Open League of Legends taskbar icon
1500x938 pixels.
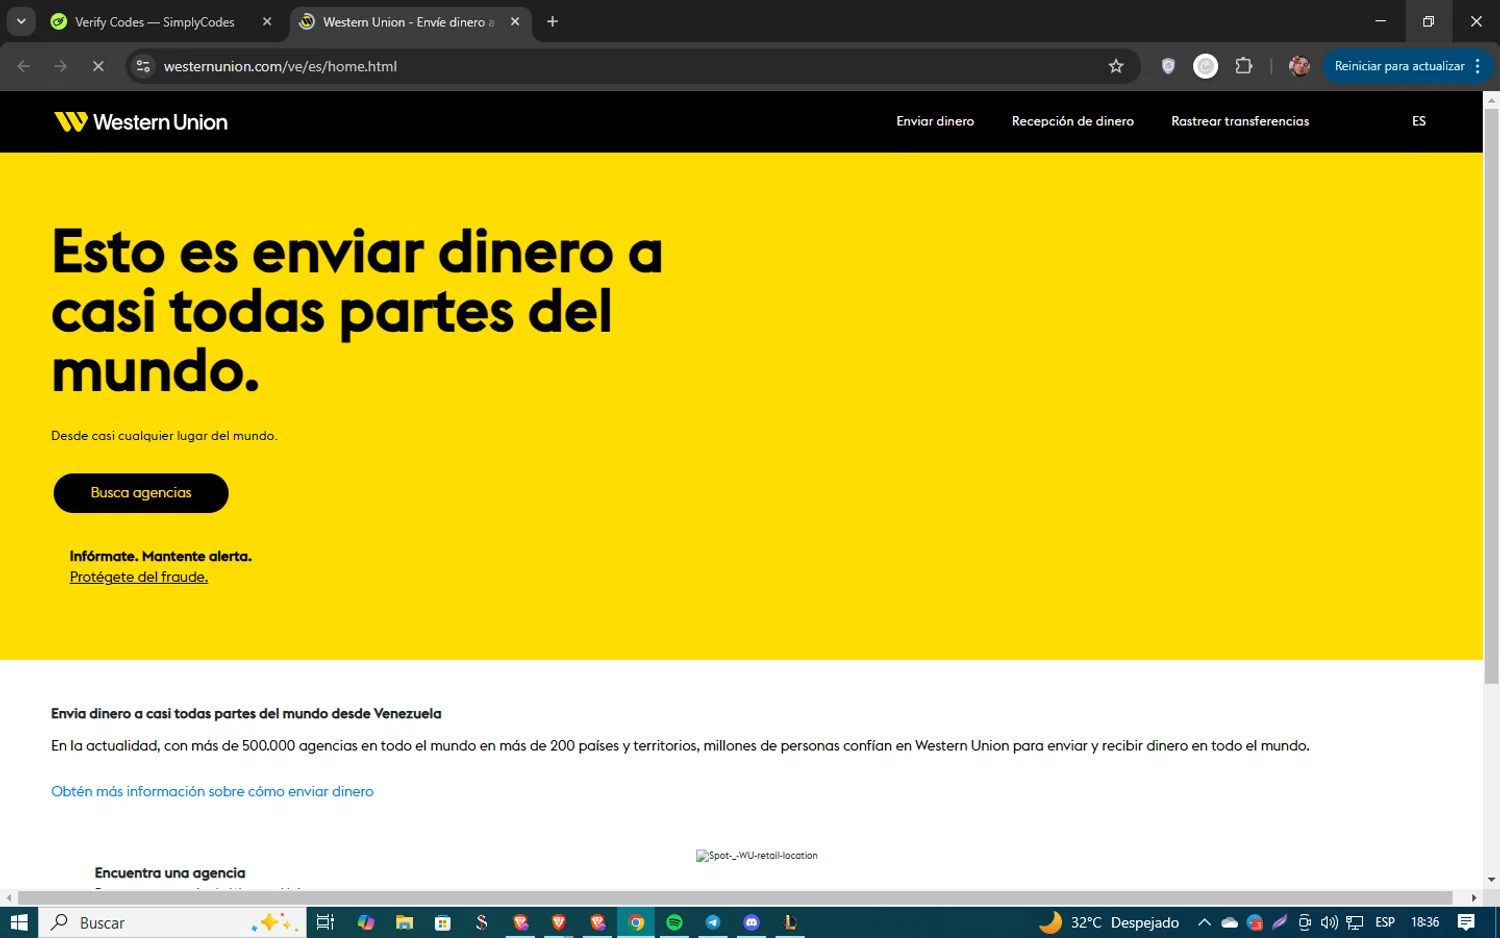tap(790, 922)
